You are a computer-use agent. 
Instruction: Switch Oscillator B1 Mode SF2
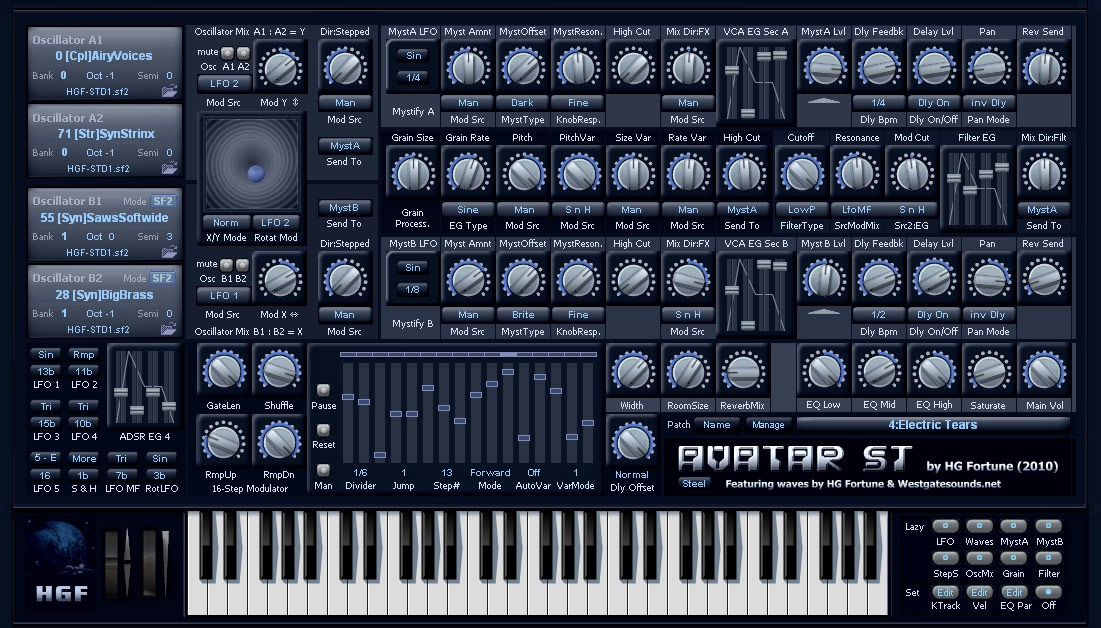(162, 201)
